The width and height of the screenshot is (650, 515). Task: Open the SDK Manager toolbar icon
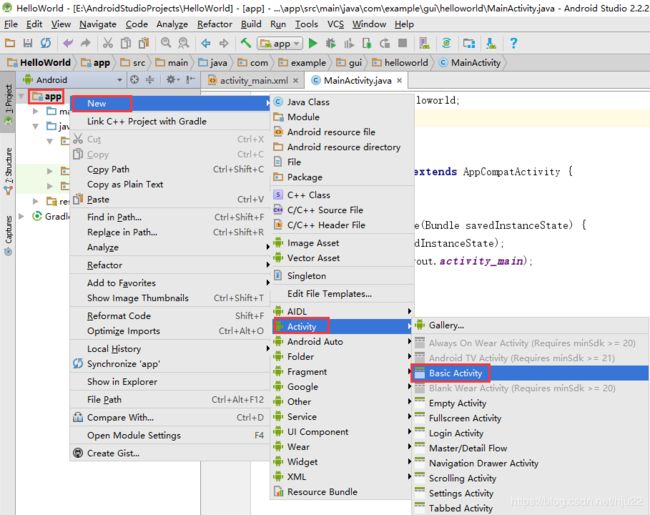[x=491, y=43]
